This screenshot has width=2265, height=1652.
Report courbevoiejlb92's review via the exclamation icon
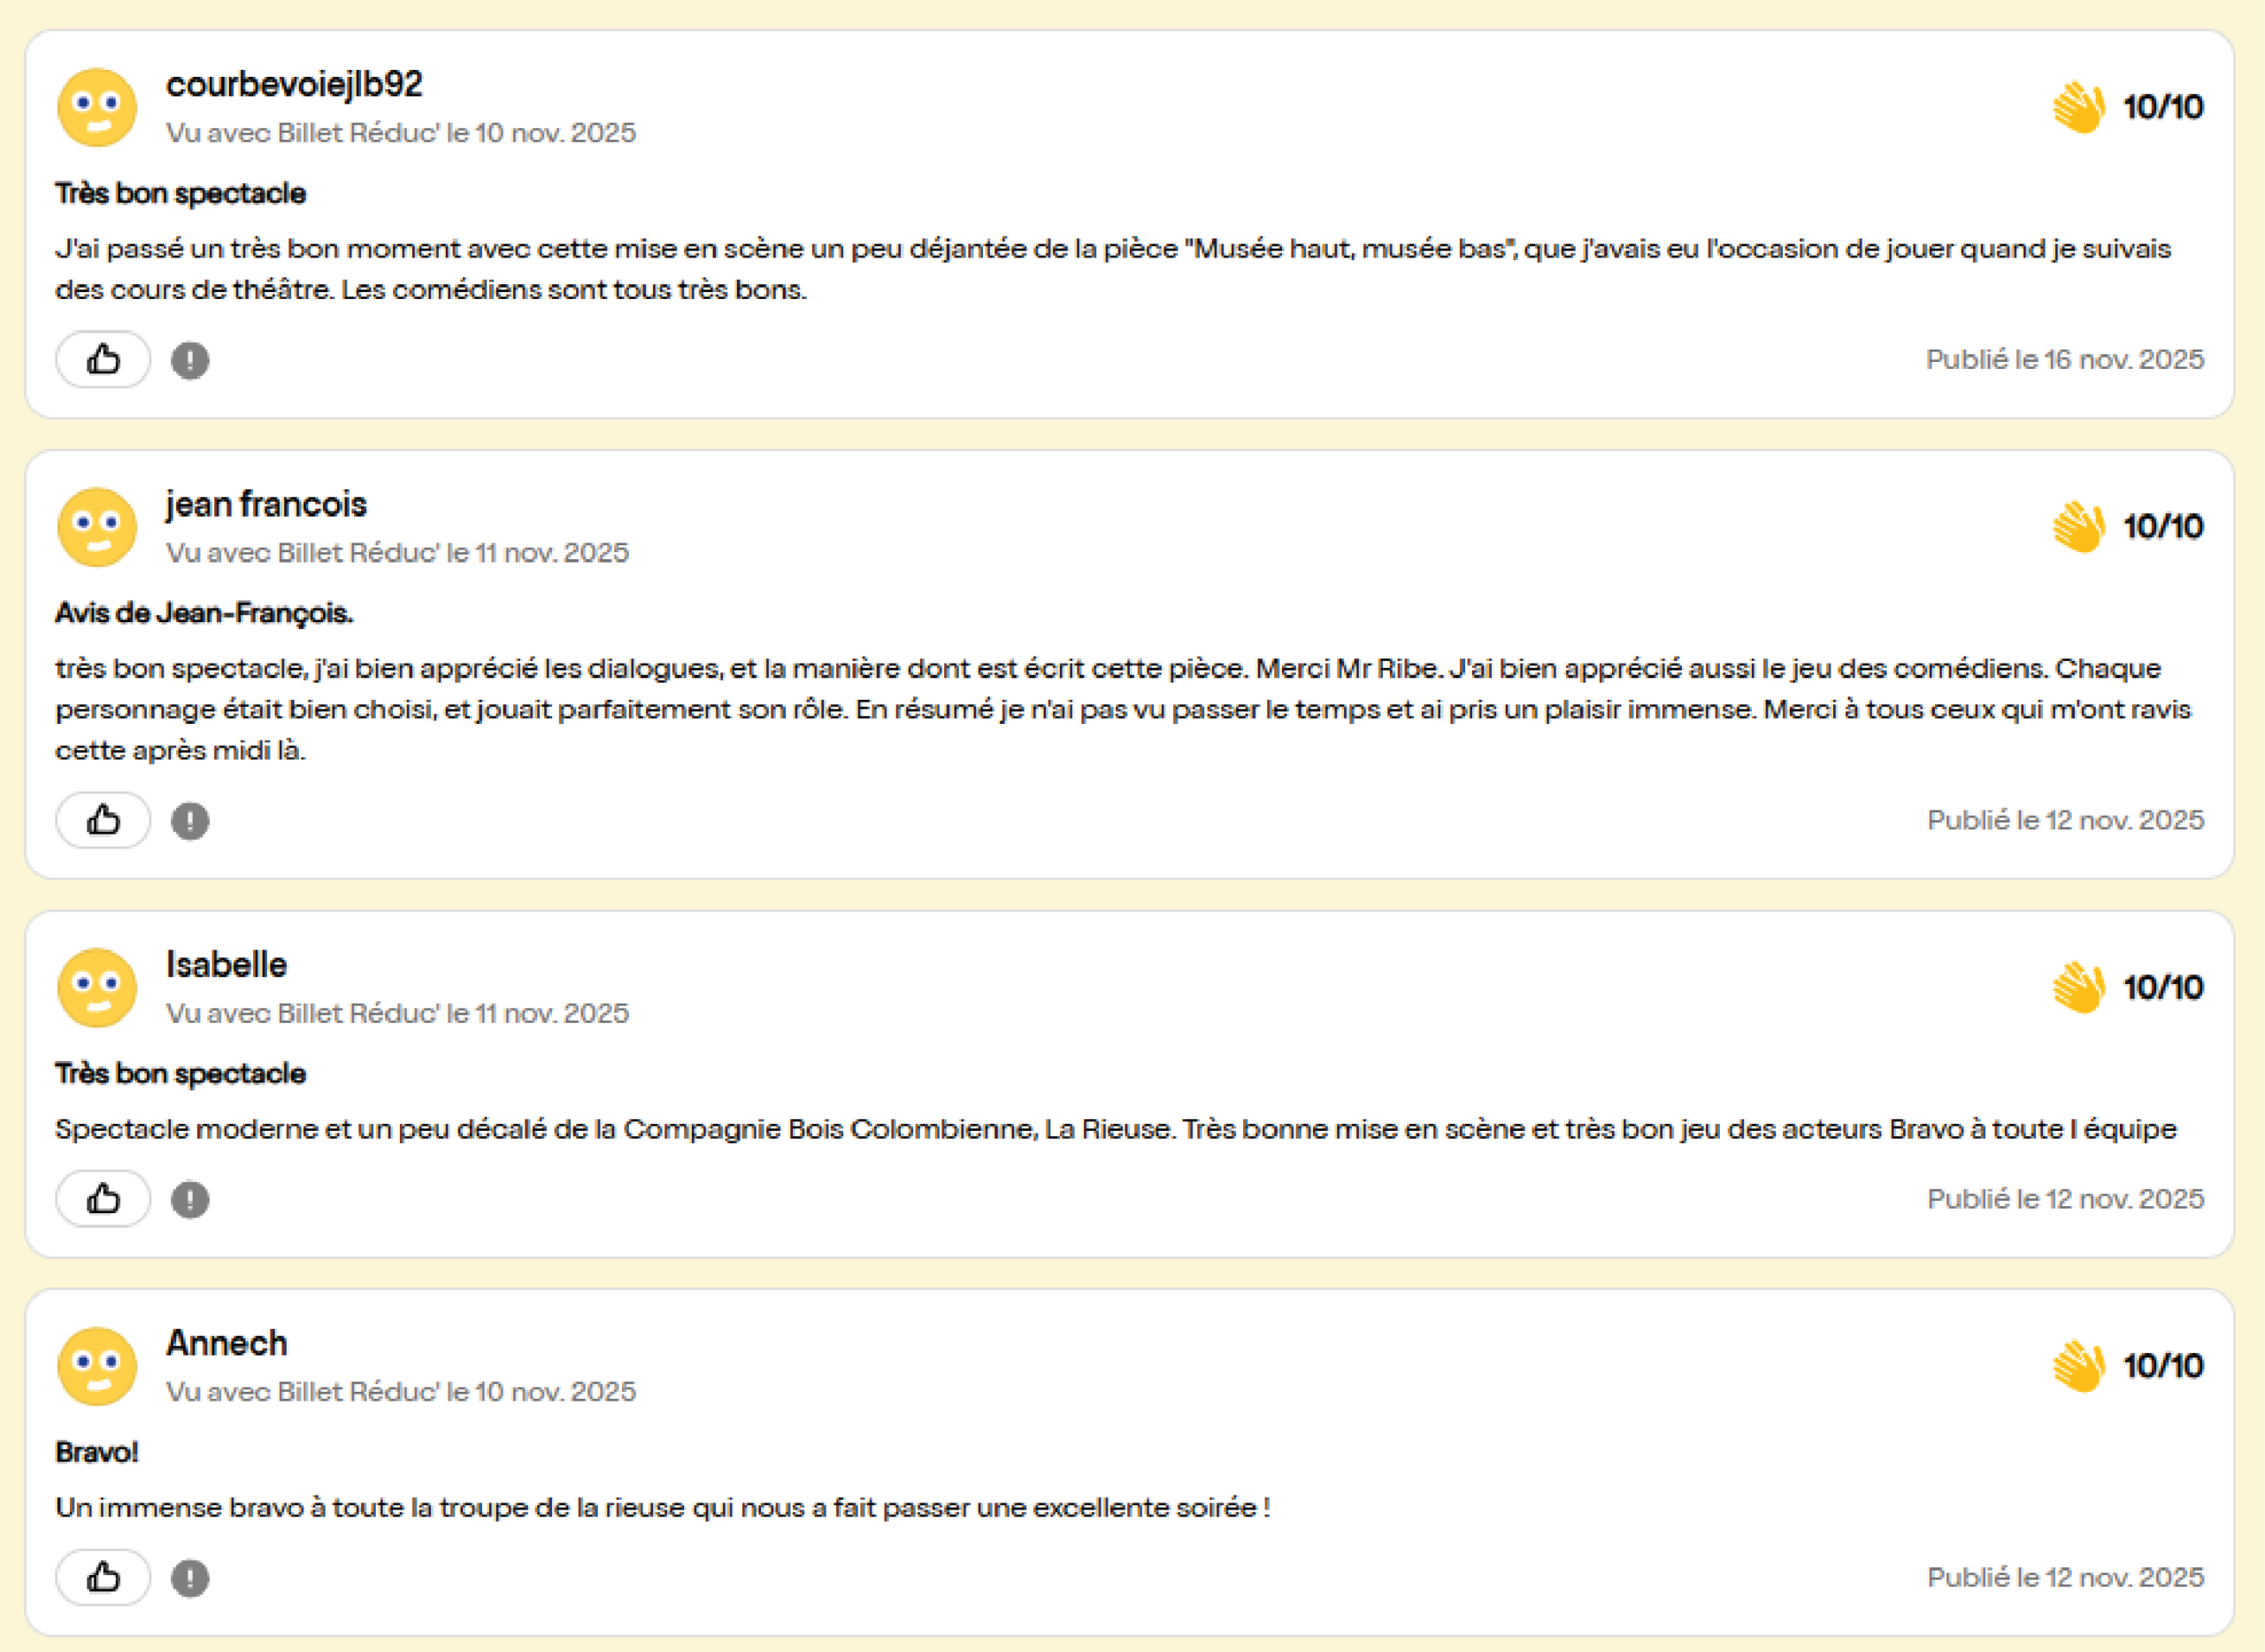click(x=190, y=360)
